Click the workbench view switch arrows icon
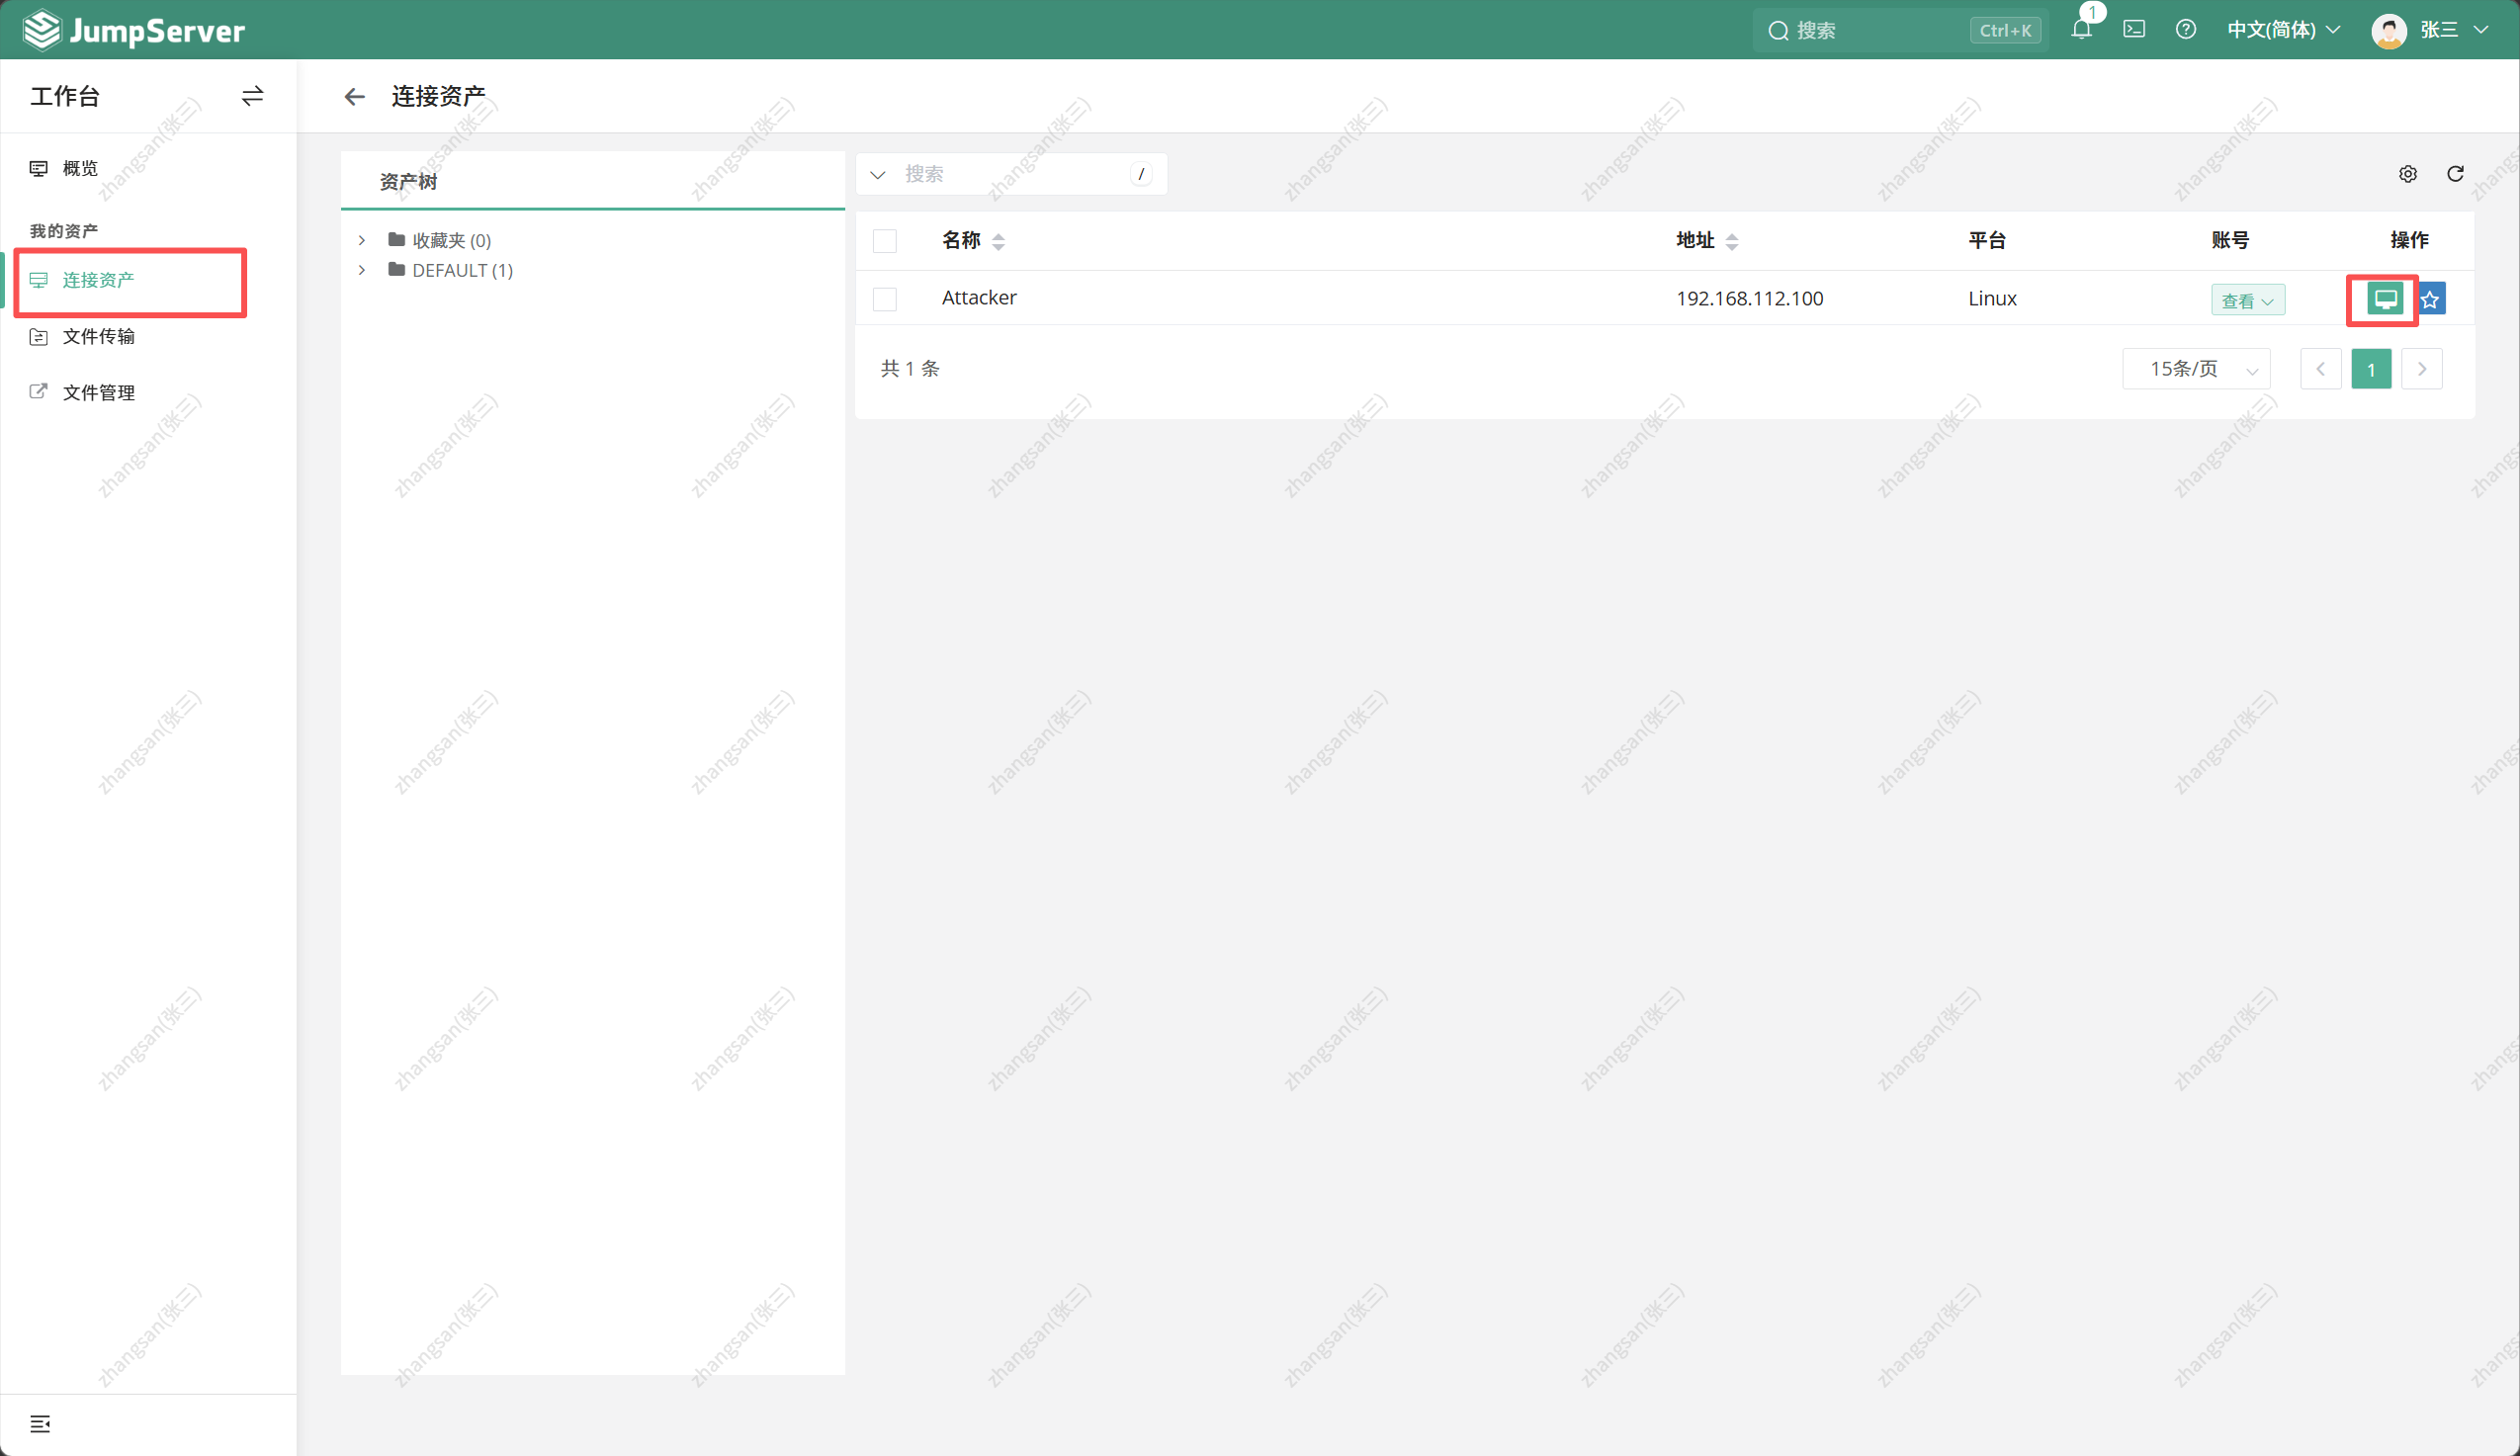 tap(253, 96)
